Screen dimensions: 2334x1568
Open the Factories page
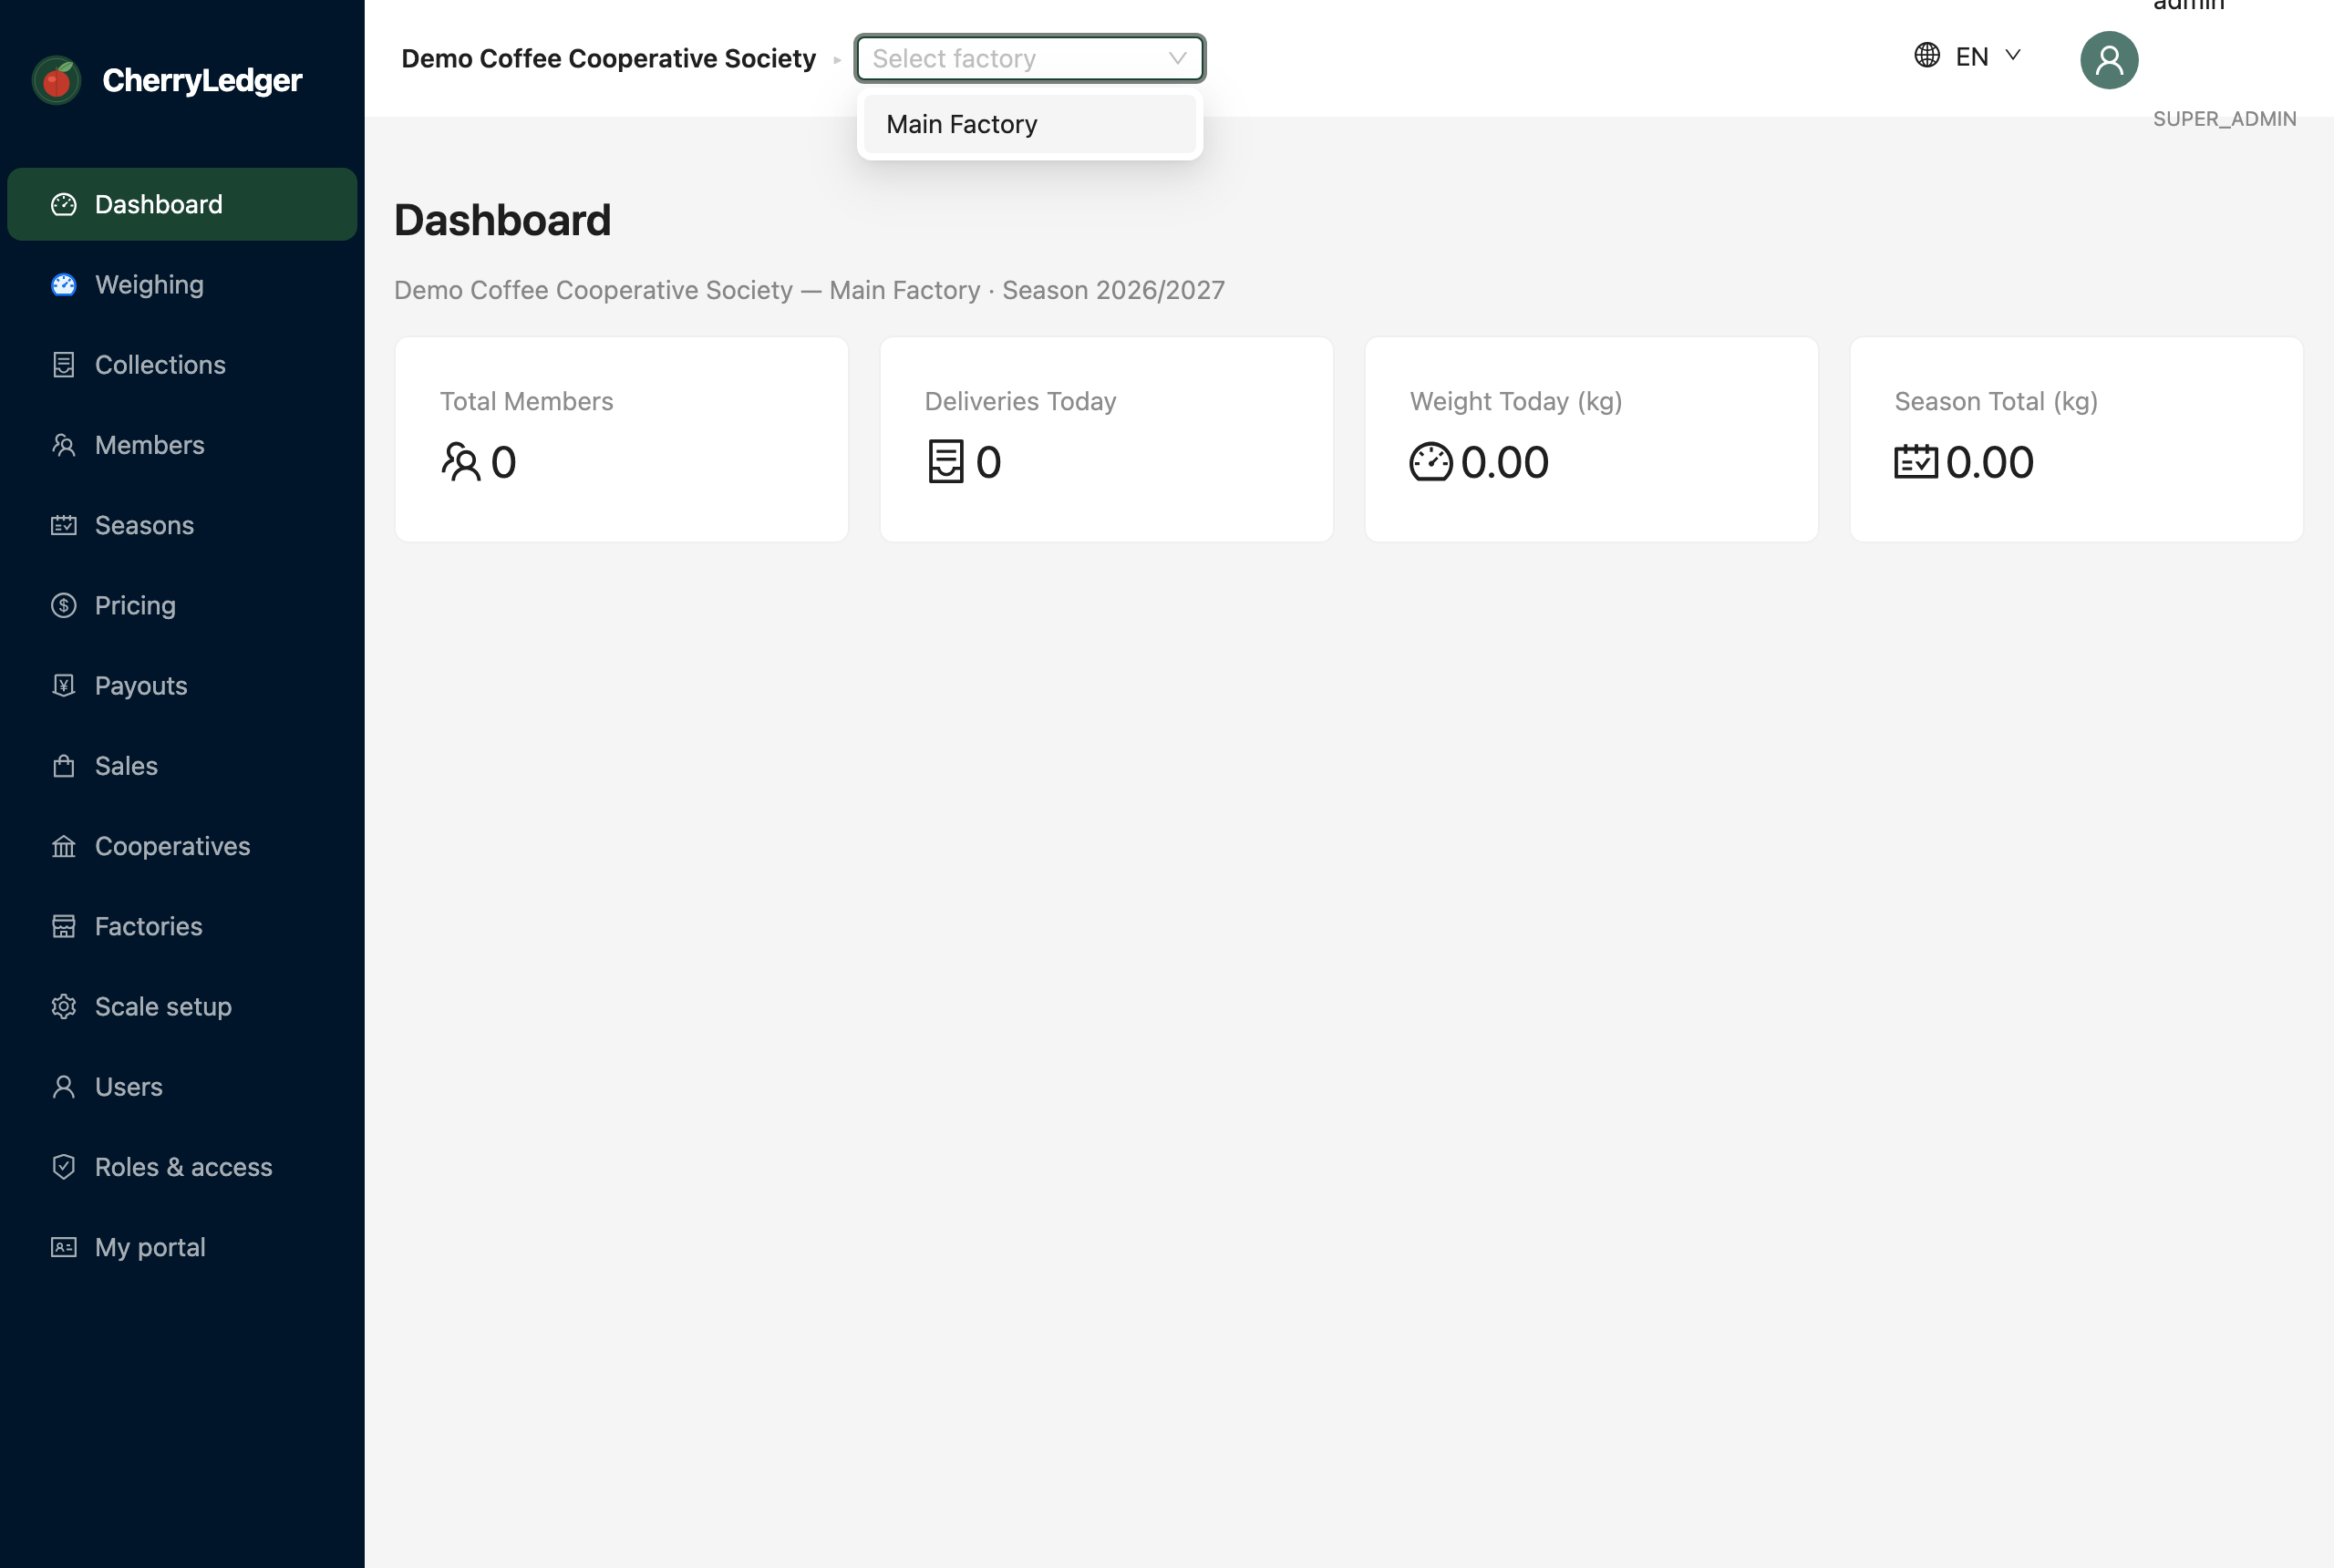182,926
